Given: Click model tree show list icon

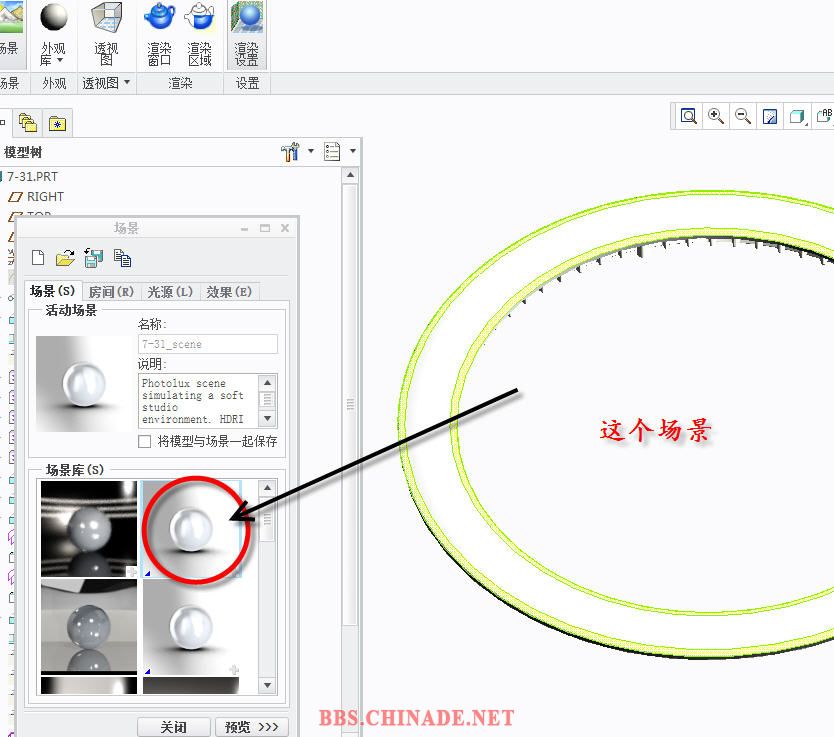Looking at the screenshot, I should click(332, 152).
